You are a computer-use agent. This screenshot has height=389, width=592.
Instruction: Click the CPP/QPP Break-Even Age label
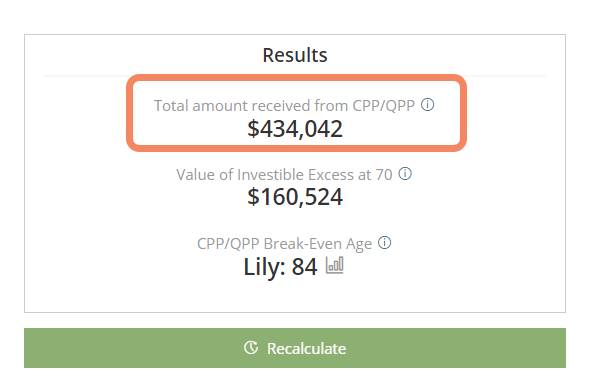coord(284,244)
